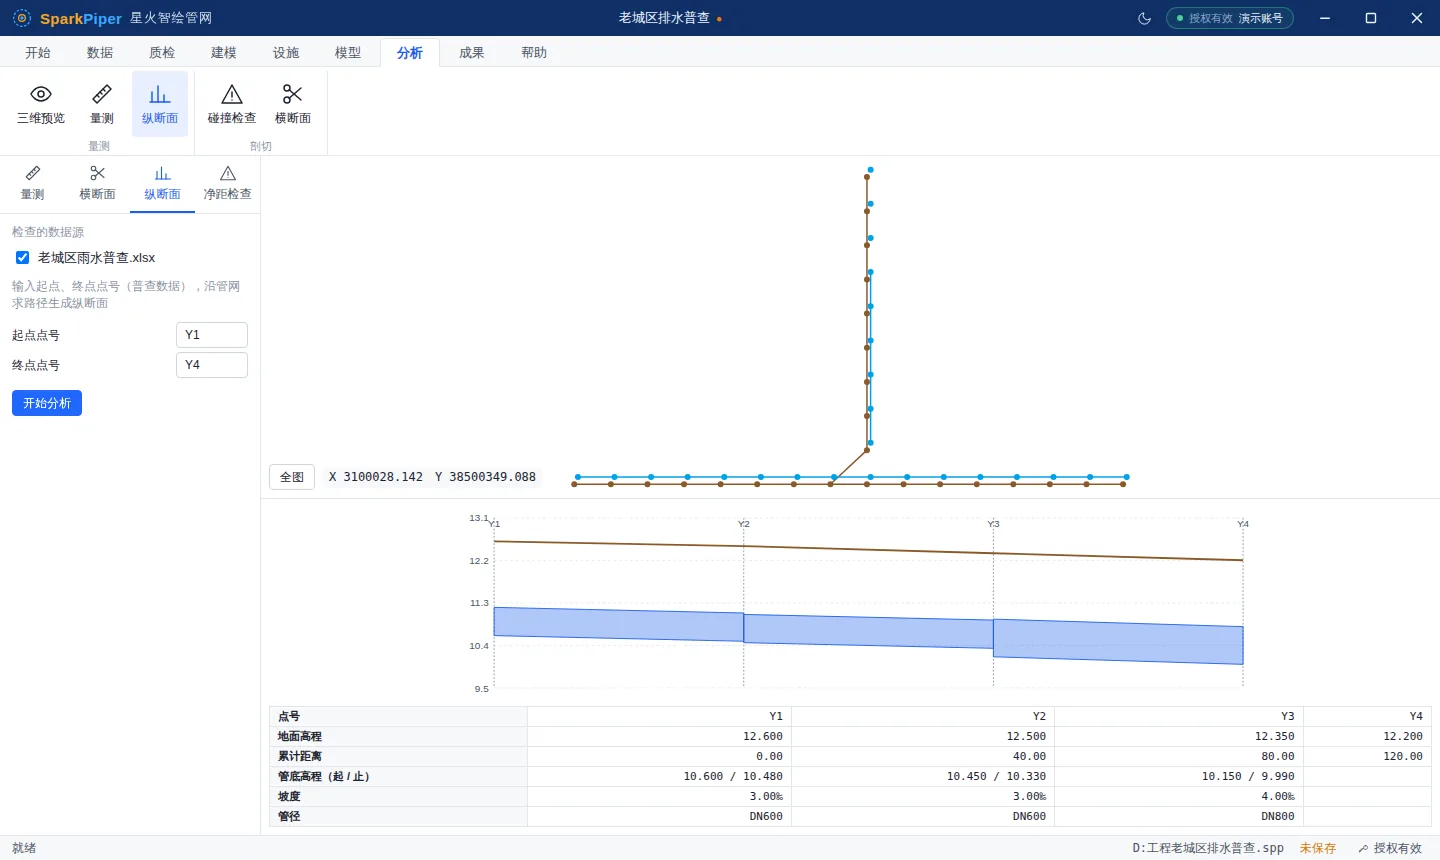This screenshot has height=860, width=1440.
Task: Select Y2 column header in profile table
Action: [x=923, y=716]
